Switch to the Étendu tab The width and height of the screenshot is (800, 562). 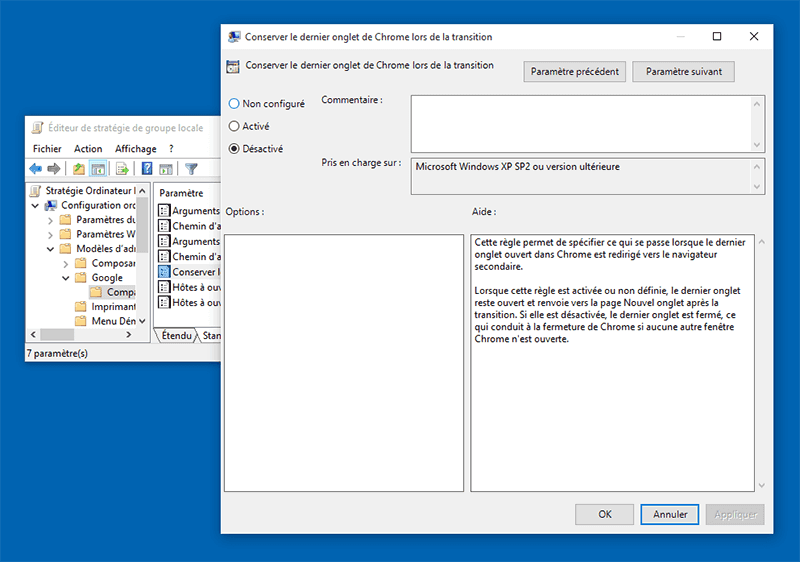point(176,336)
